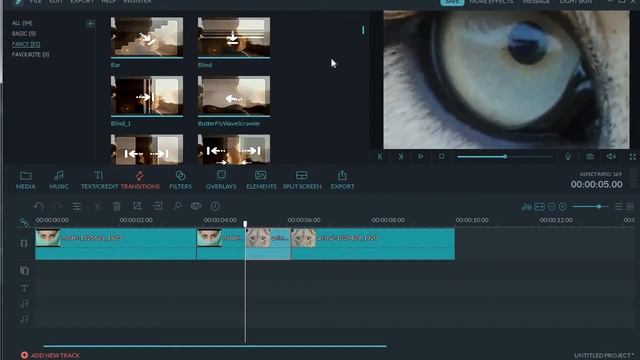Zoom in the timeline with plus icon
Image resolution: width=640 pixels, height=360 pixels.
coord(563,207)
